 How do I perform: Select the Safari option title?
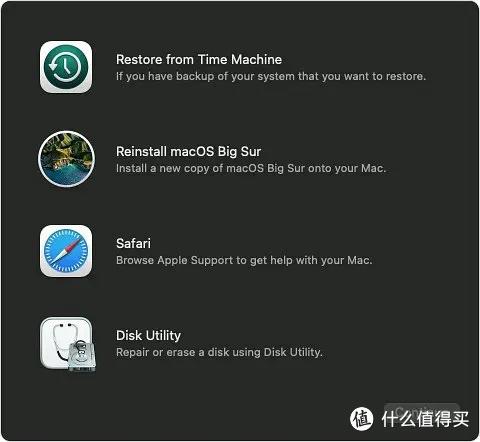pos(133,243)
